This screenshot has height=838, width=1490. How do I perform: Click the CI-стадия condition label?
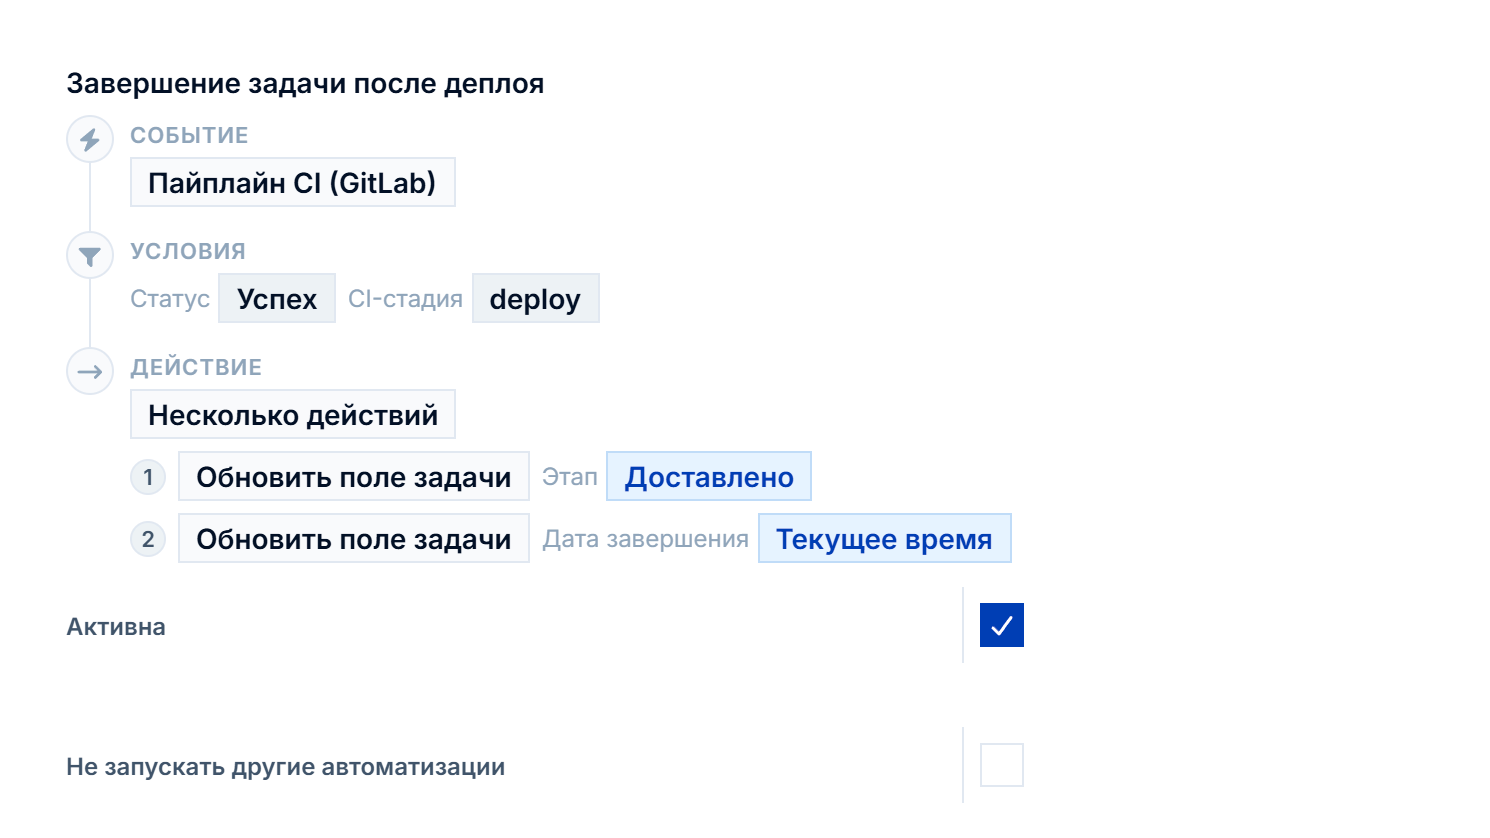405,299
